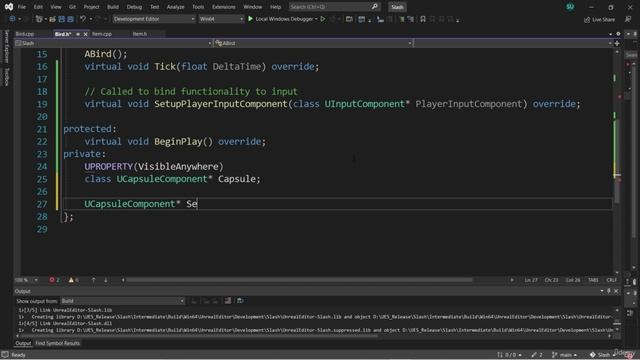Switch to the Item.cpp tab
The width and height of the screenshot is (640, 360).
(x=102, y=34)
